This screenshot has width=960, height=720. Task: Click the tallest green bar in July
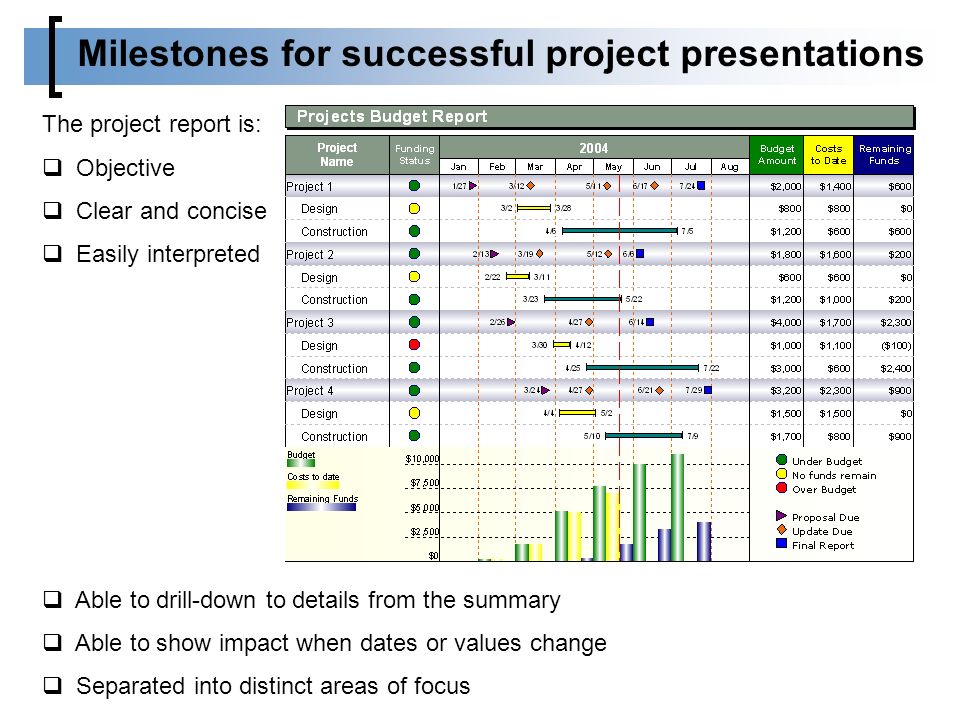pos(677,508)
